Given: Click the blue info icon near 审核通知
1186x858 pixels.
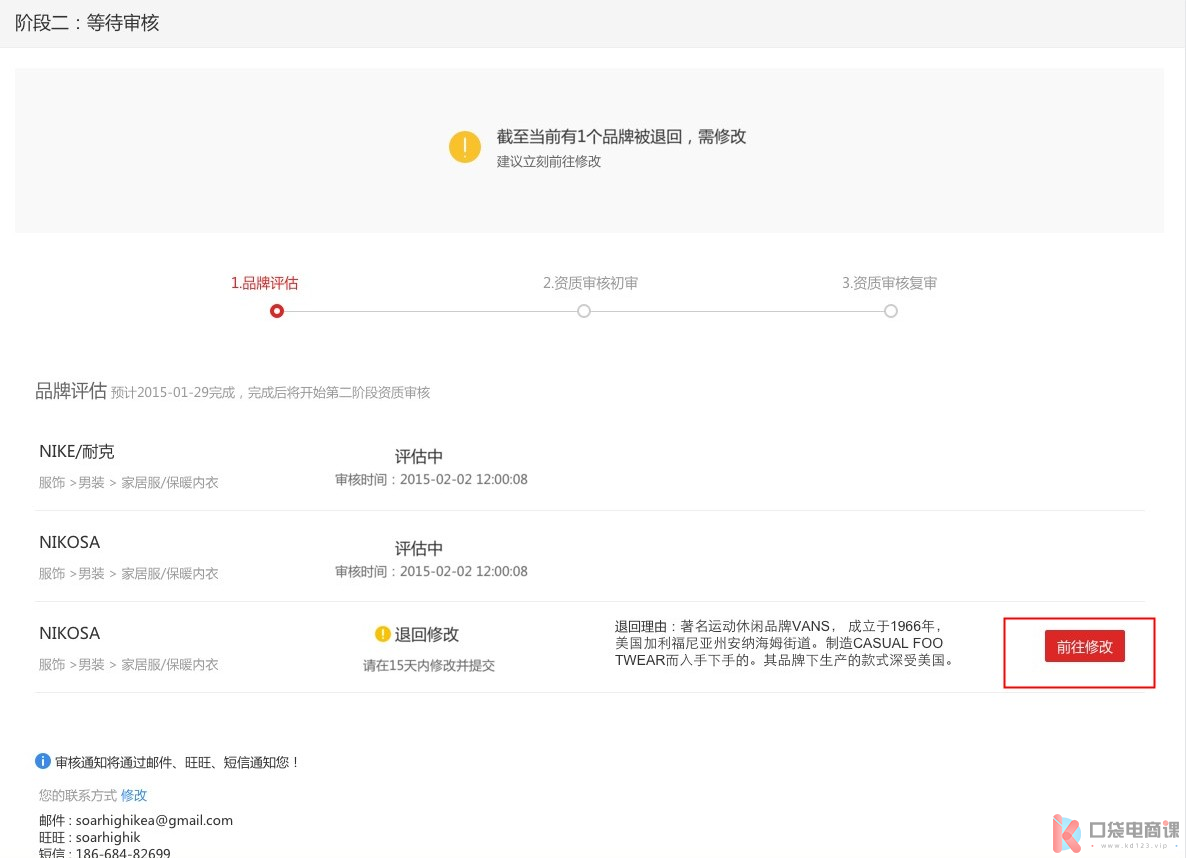Looking at the screenshot, I should click(x=43, y=762).
